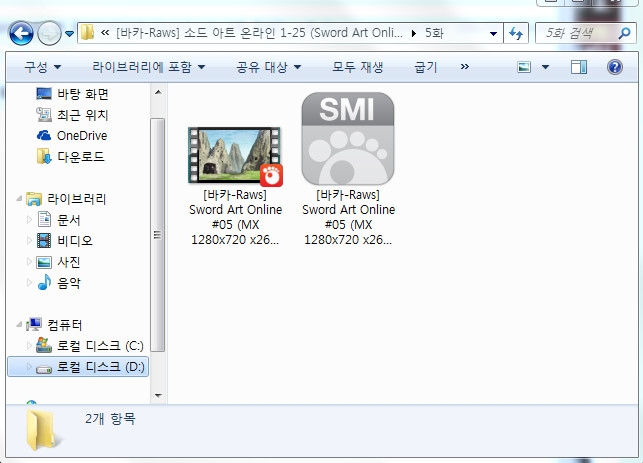Click 모두 재생 in the toolbar
643x463 pixels.
coord(357,67)
